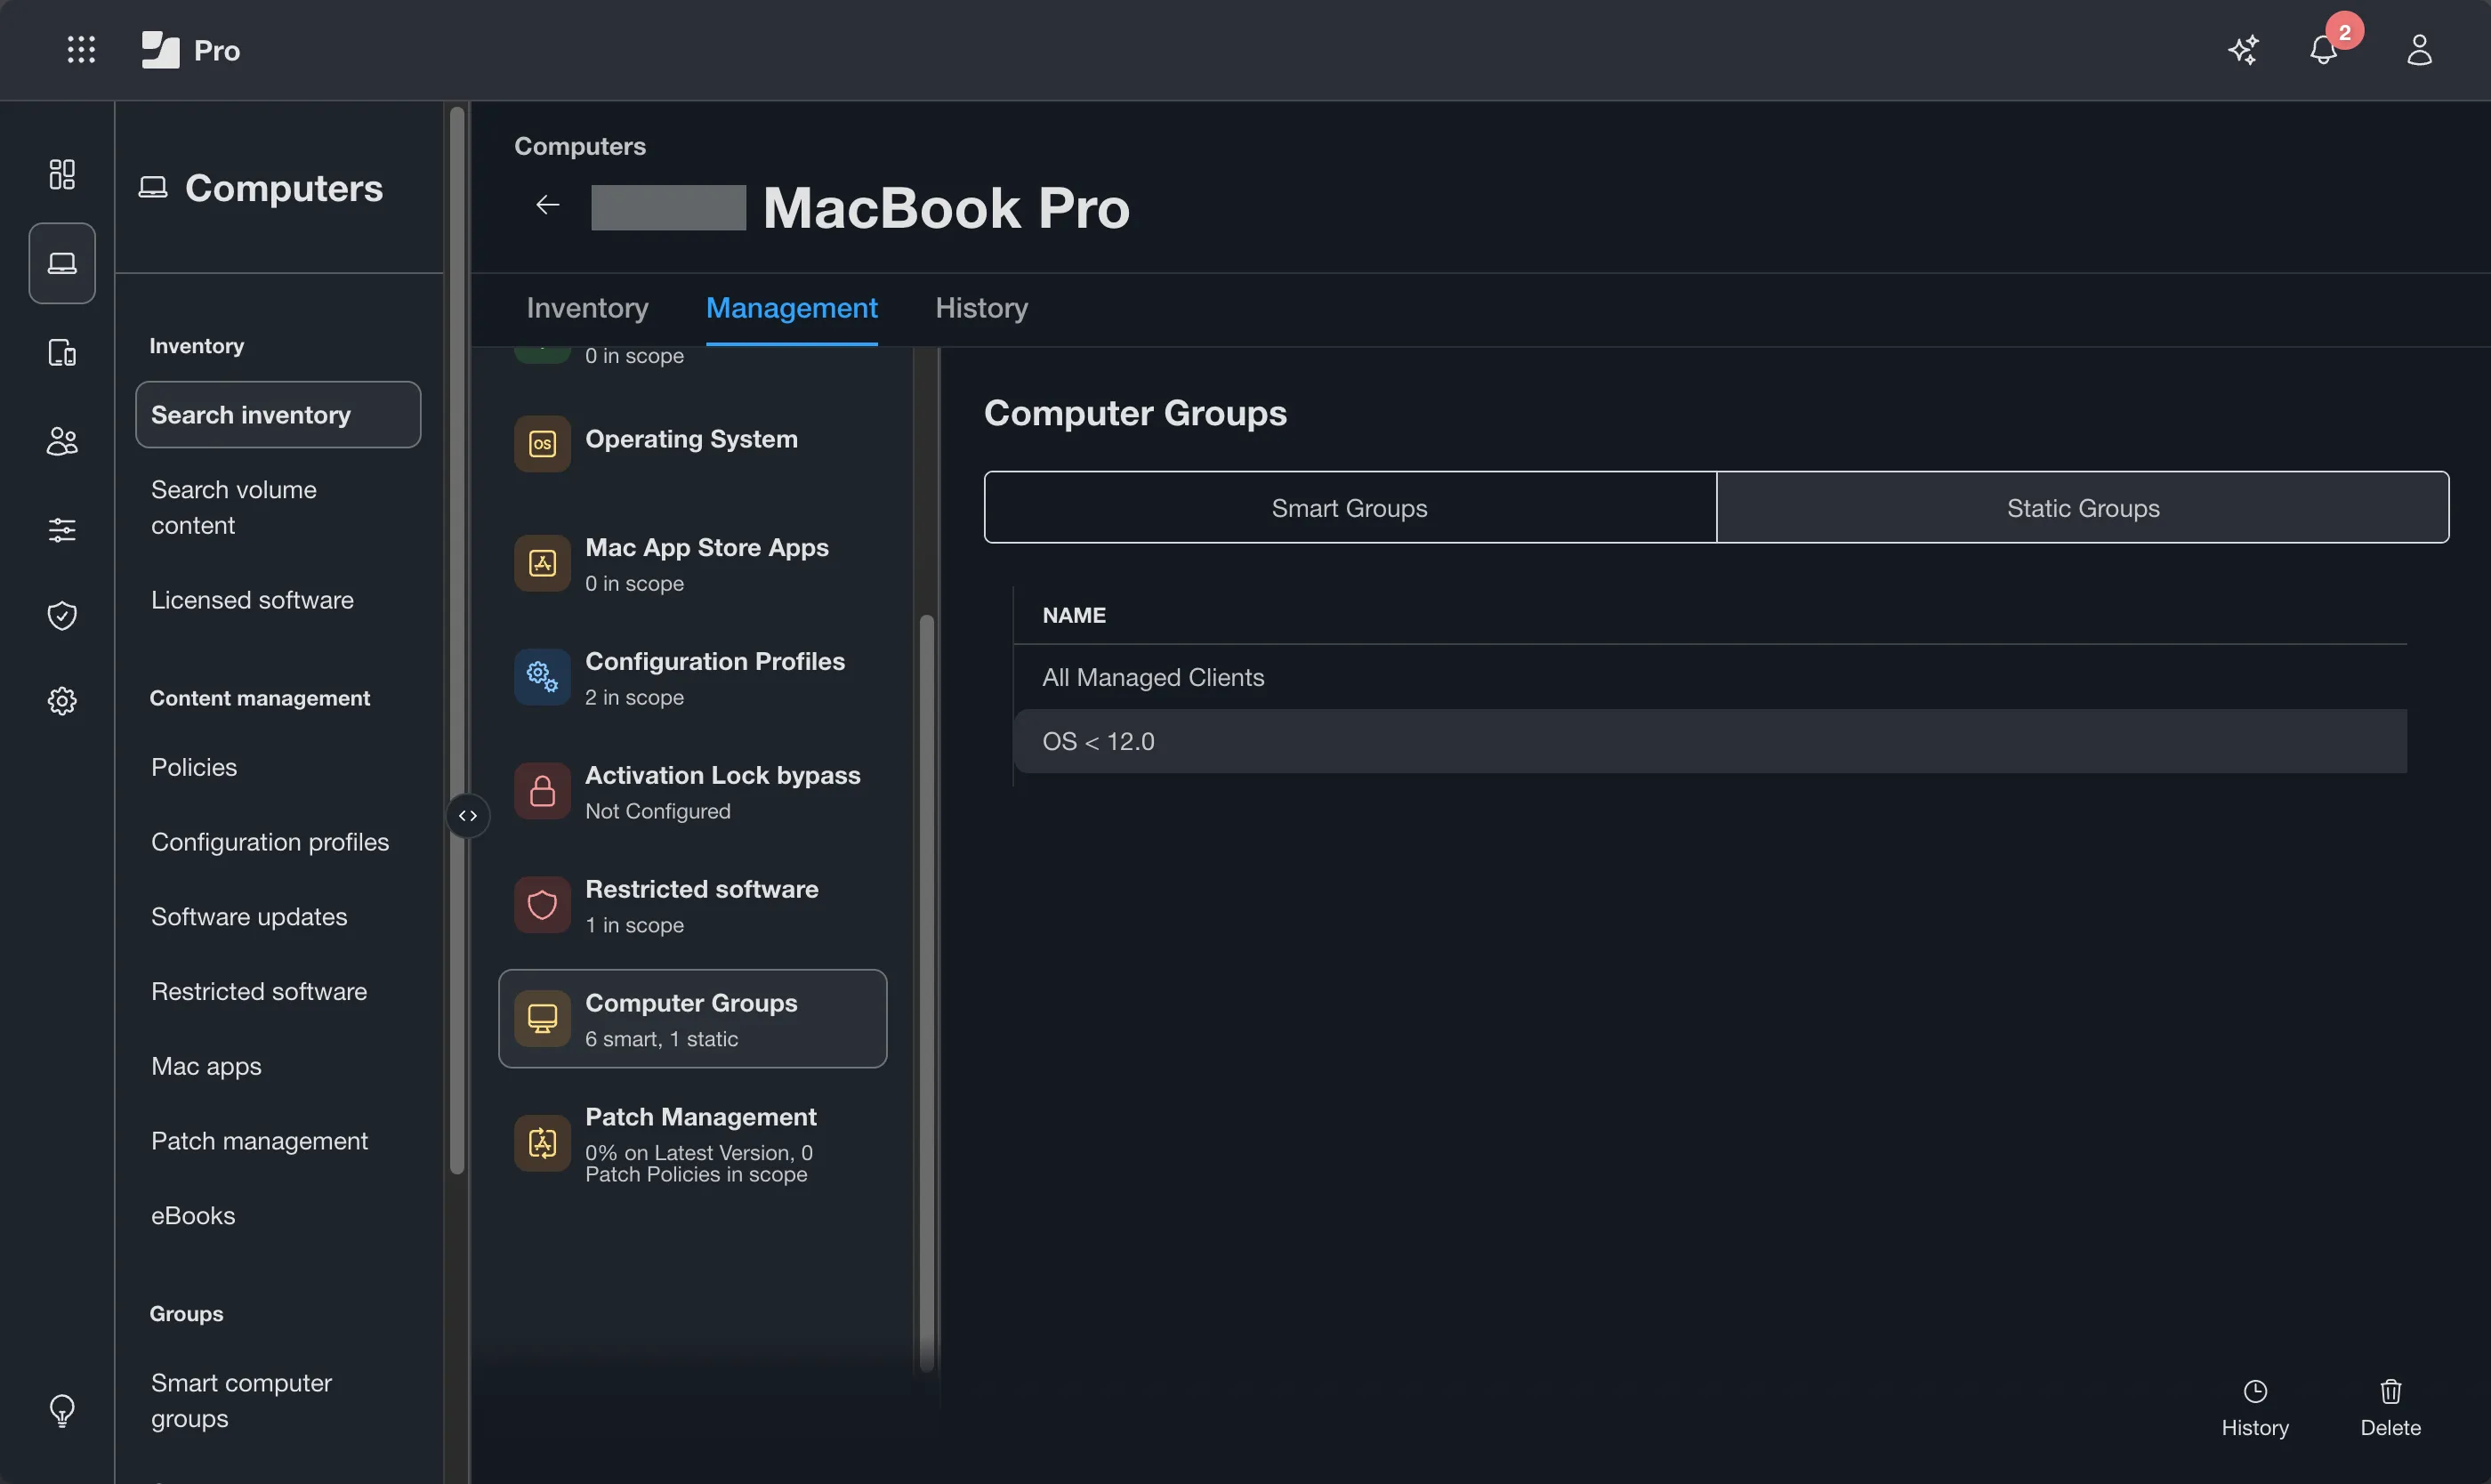This screenshot has height=1484, width=2491.
Task: Click the Mac App Store Apps icon
Action: tap(542, 564)
